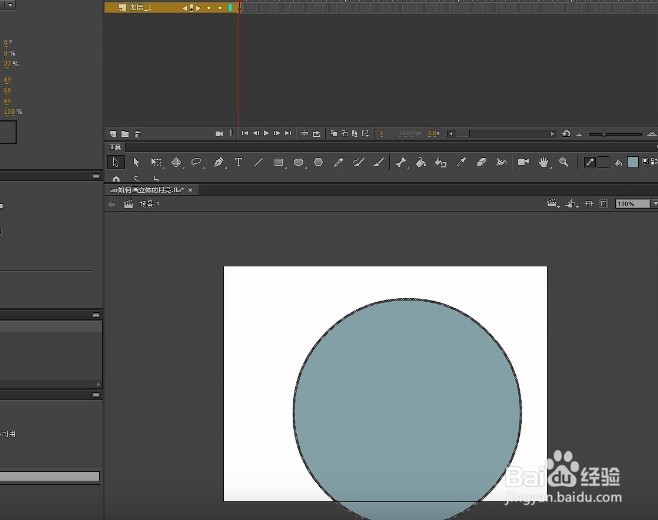Image resolution: width=658 pixels, height=520 pixels.
Task: Select the Eyedropper tool
Action: pyautogui.click(x=461, y=162)
